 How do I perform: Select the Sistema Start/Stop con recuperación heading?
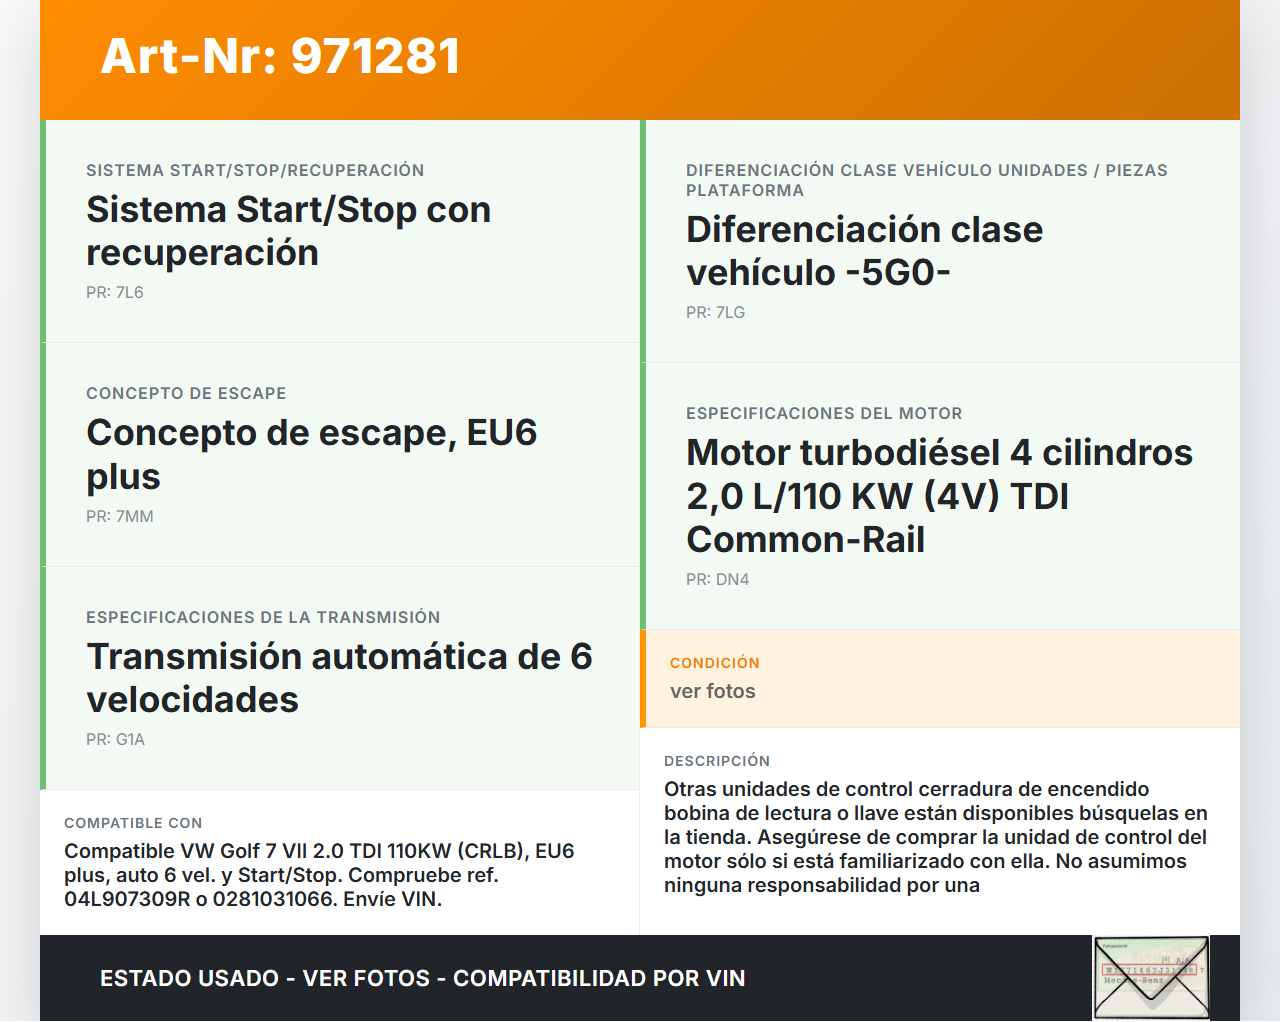tap(288, 231)
